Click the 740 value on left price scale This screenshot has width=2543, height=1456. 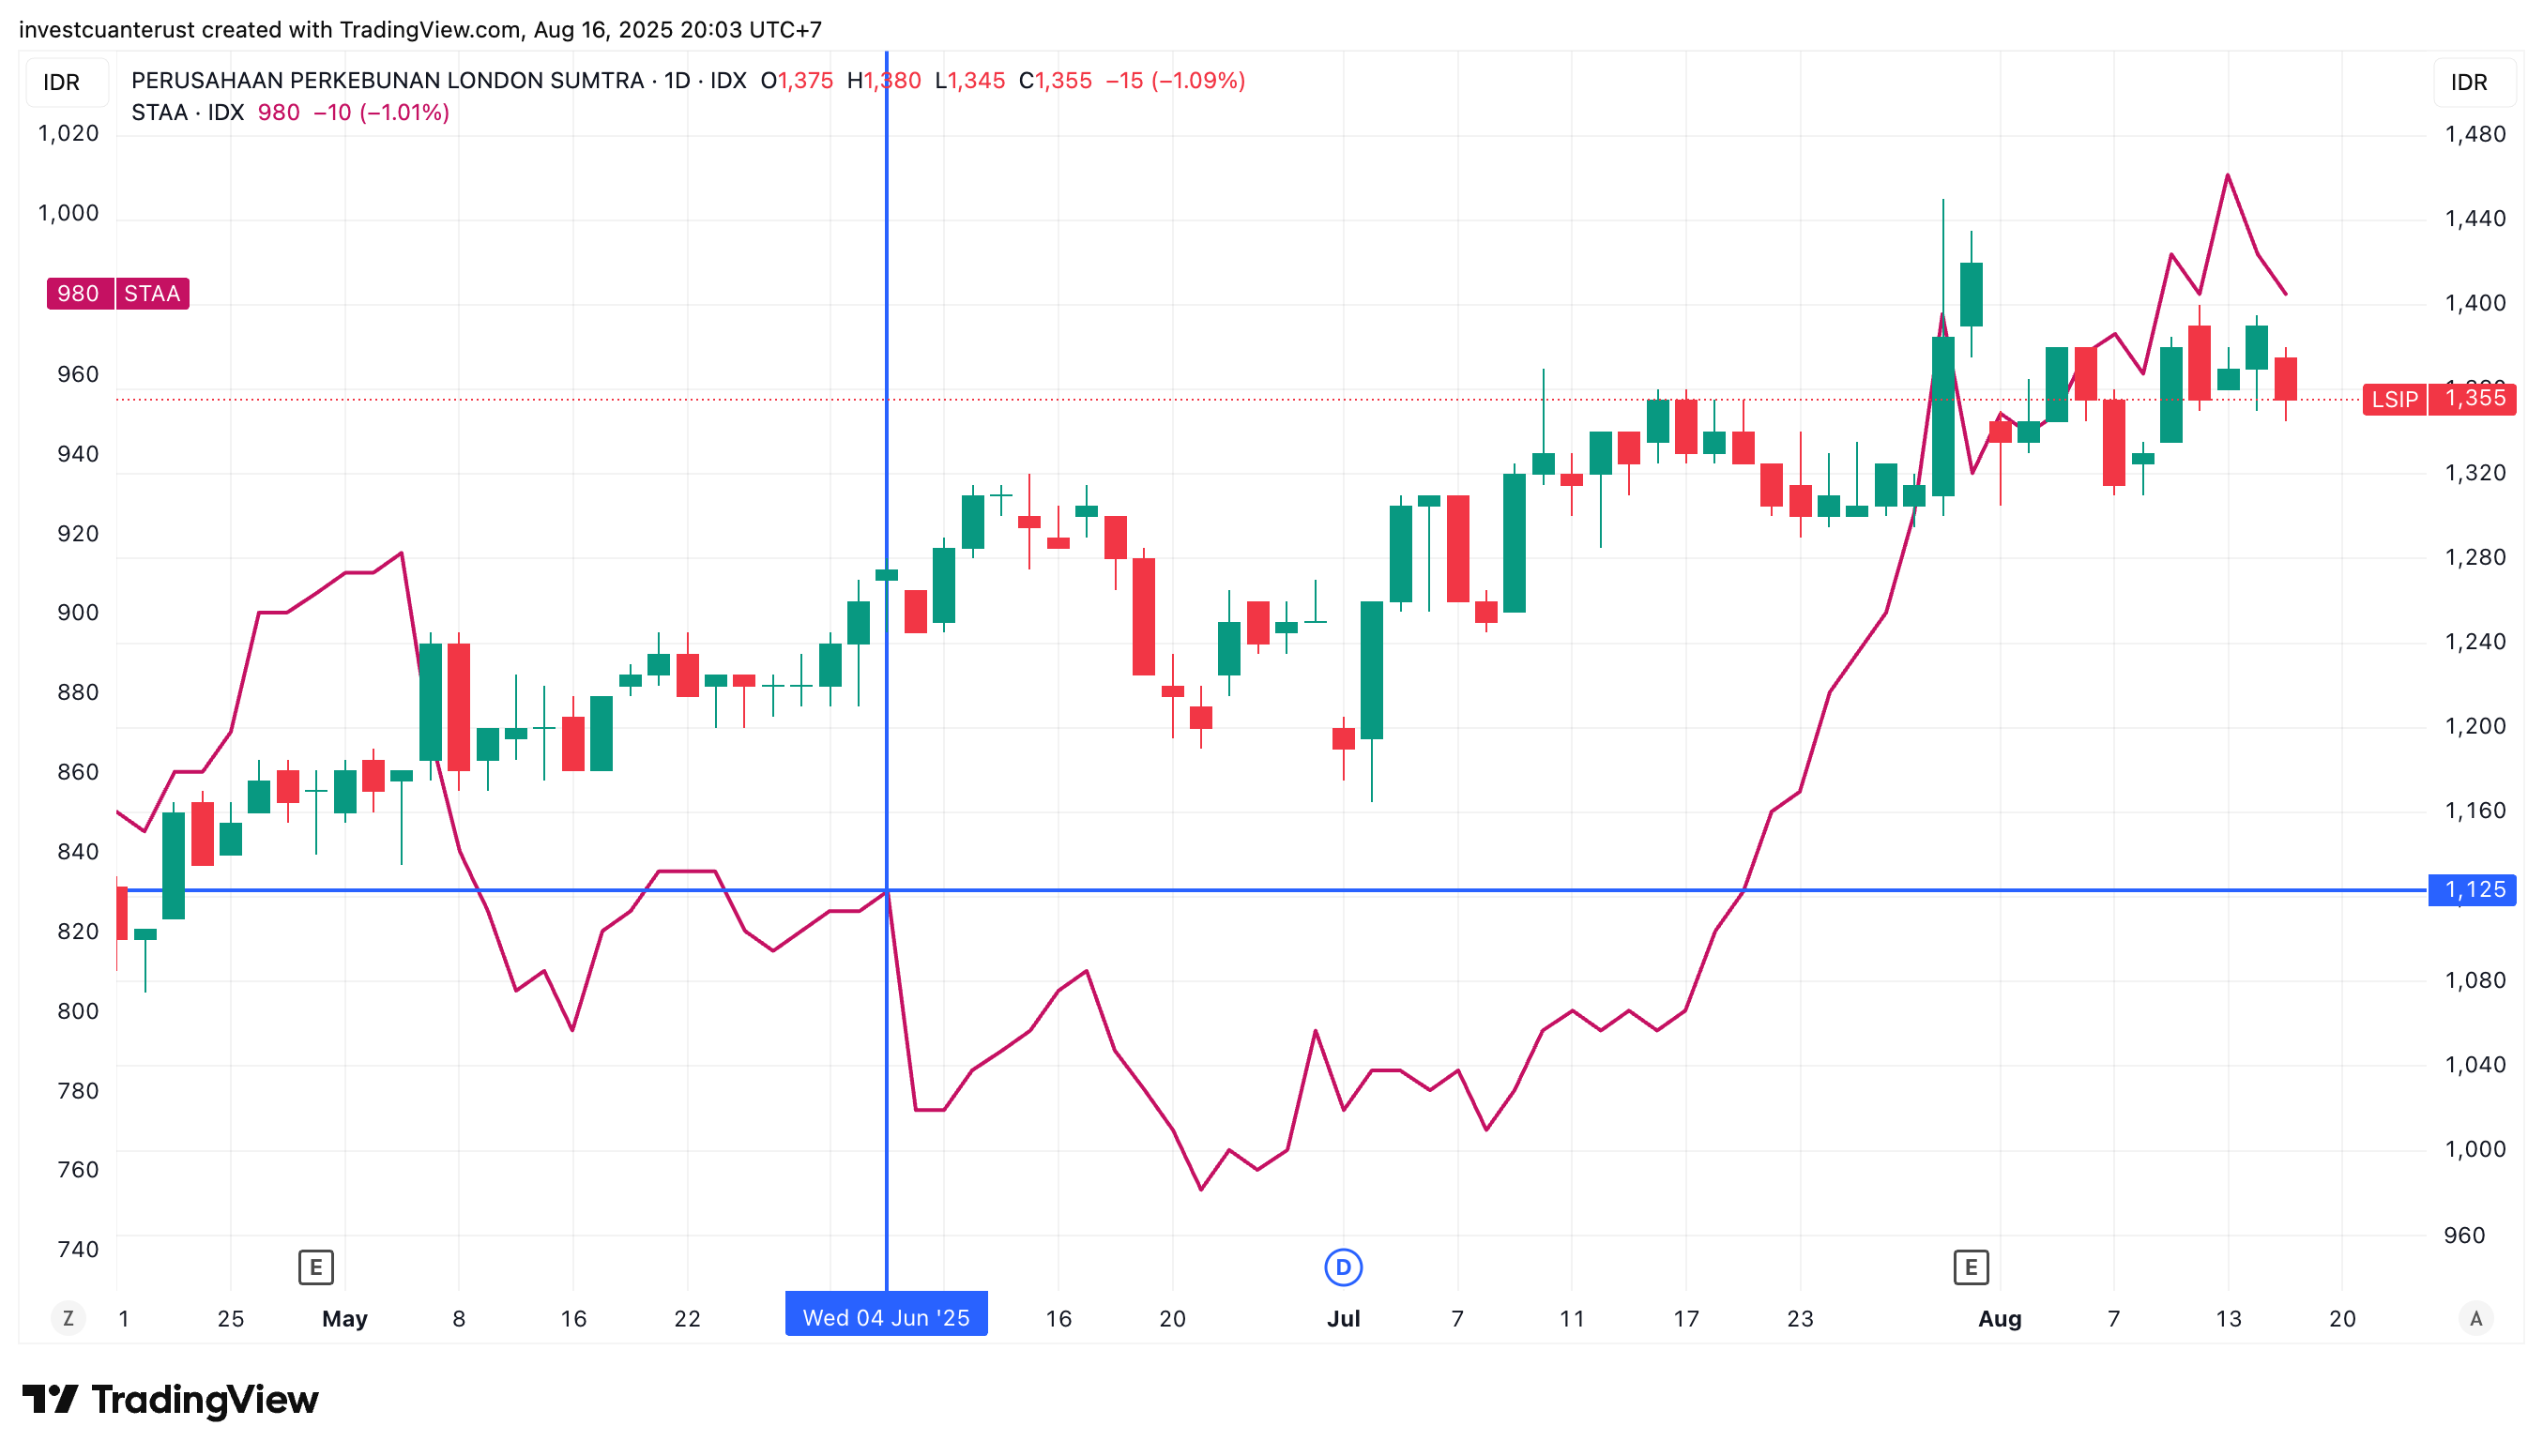click(78, 1248)
